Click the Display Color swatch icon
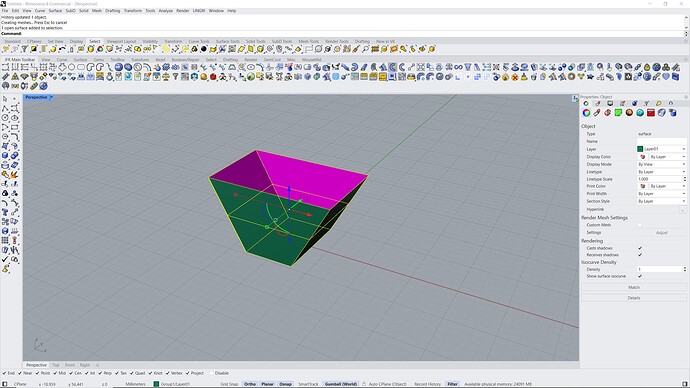Viewport: 690px width, 388px height. (642, 157)
